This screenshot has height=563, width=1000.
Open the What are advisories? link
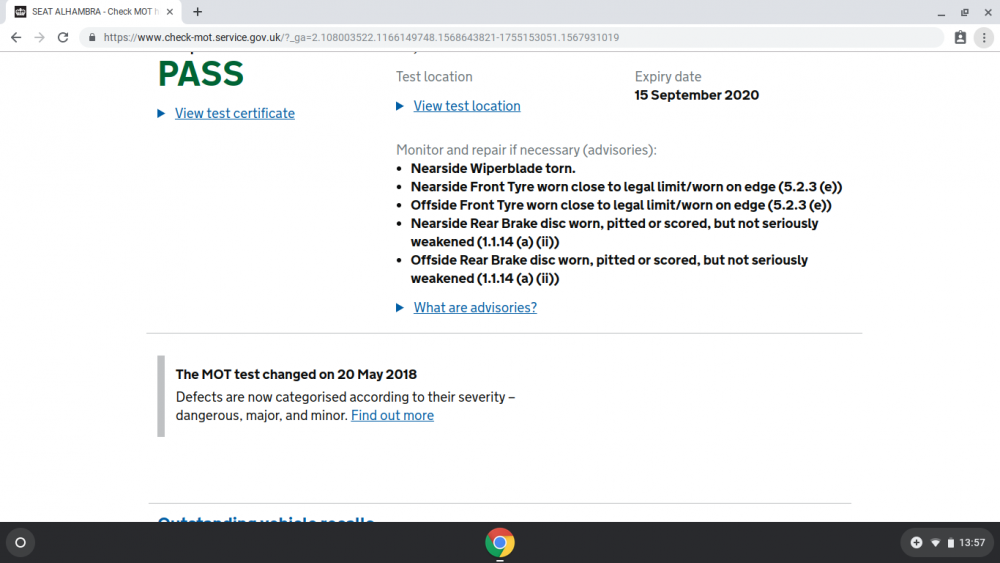475,307
